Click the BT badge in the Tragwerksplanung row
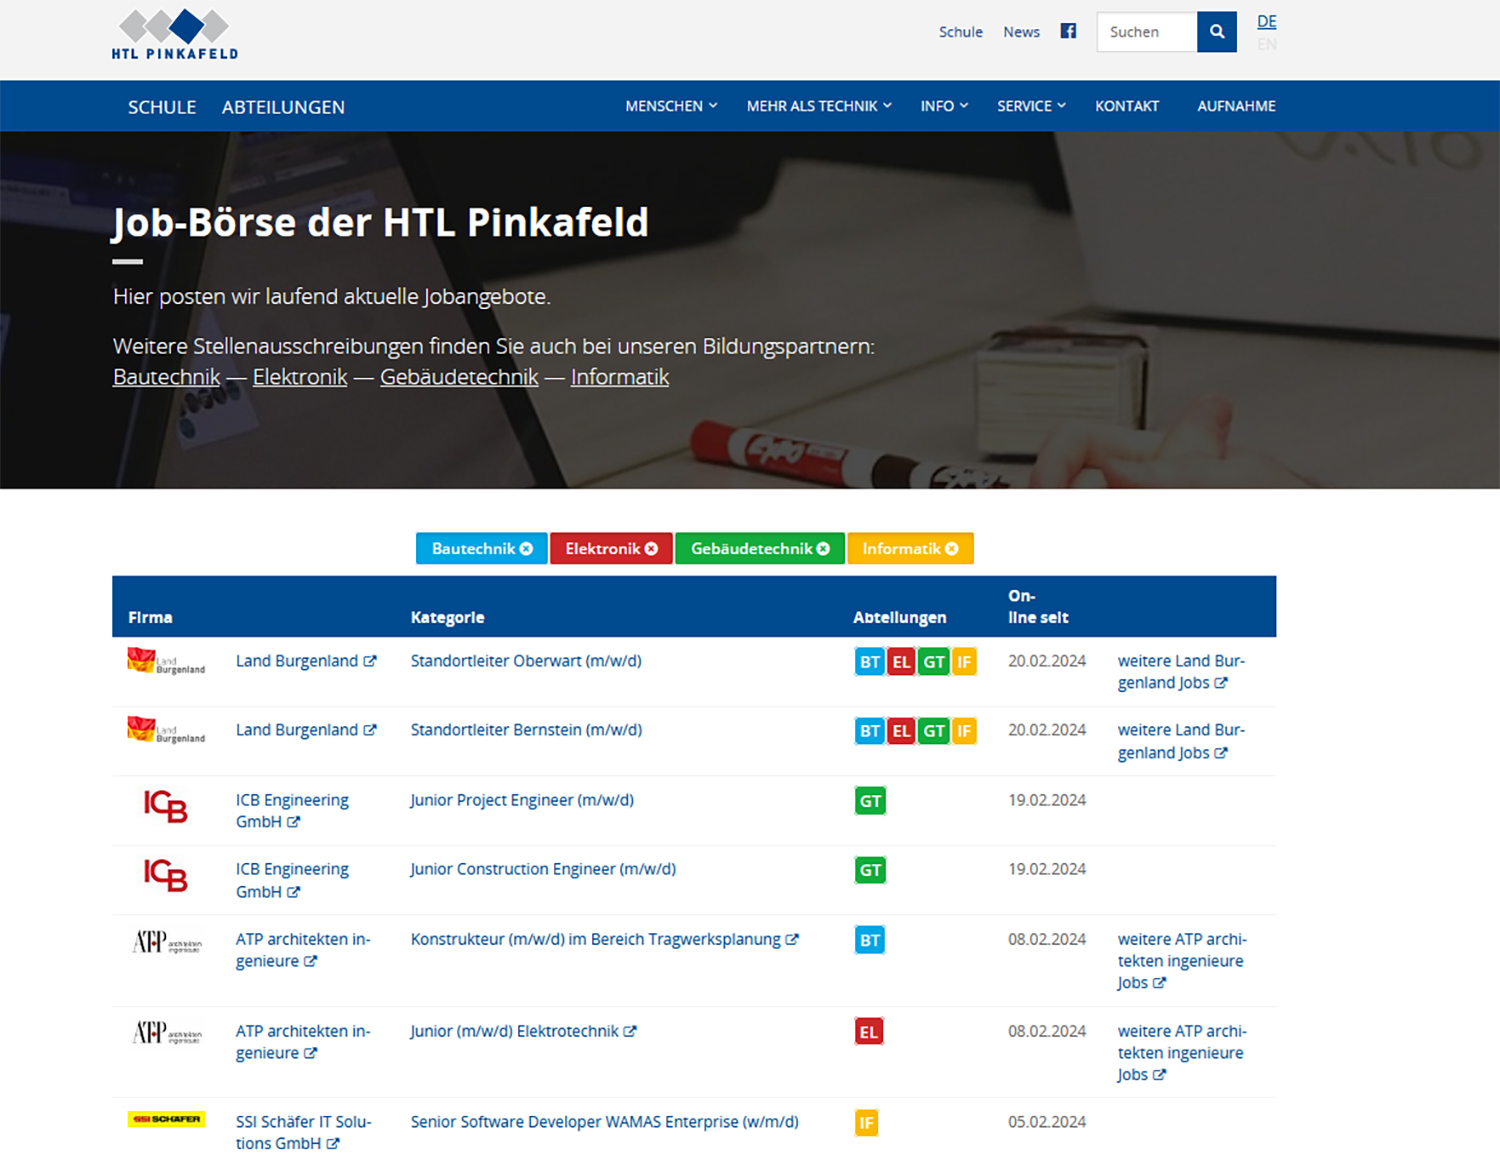Screen dimensions: 1500x1167 tap(870, 940)
